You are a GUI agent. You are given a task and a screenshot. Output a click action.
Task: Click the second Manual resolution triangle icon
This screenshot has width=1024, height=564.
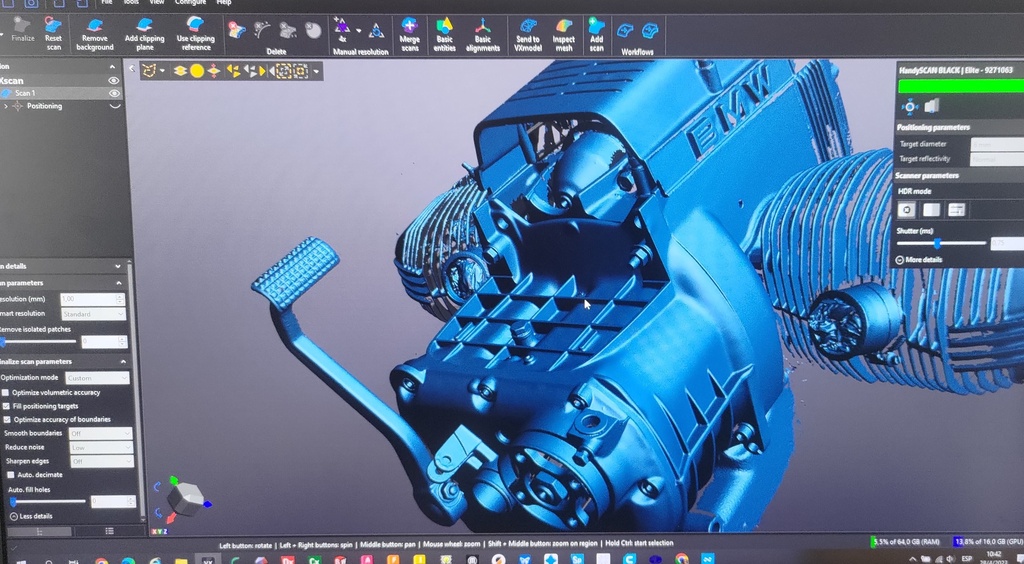tap(377, 31)
